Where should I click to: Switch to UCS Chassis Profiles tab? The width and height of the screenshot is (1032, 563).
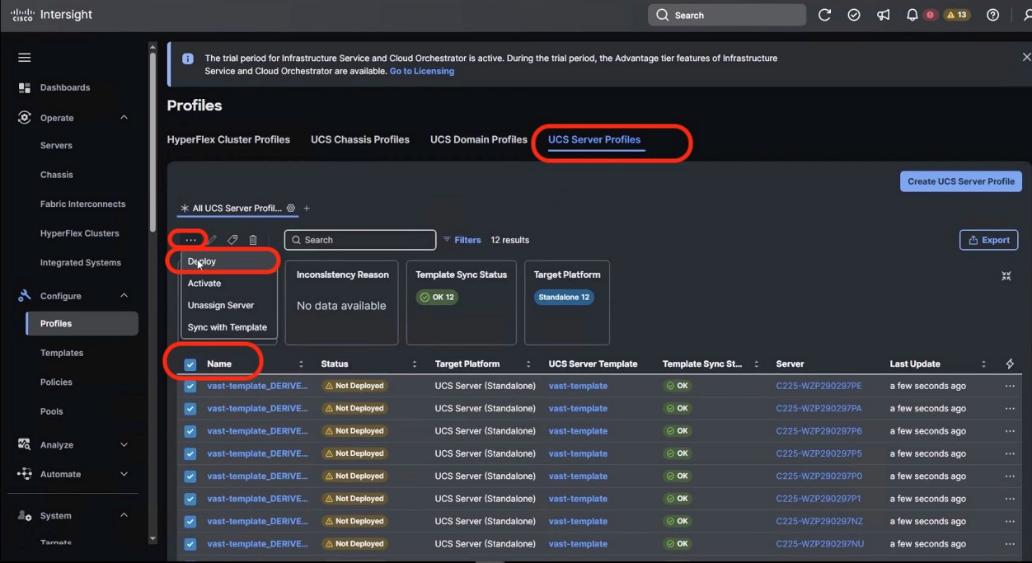pos(360,140)
